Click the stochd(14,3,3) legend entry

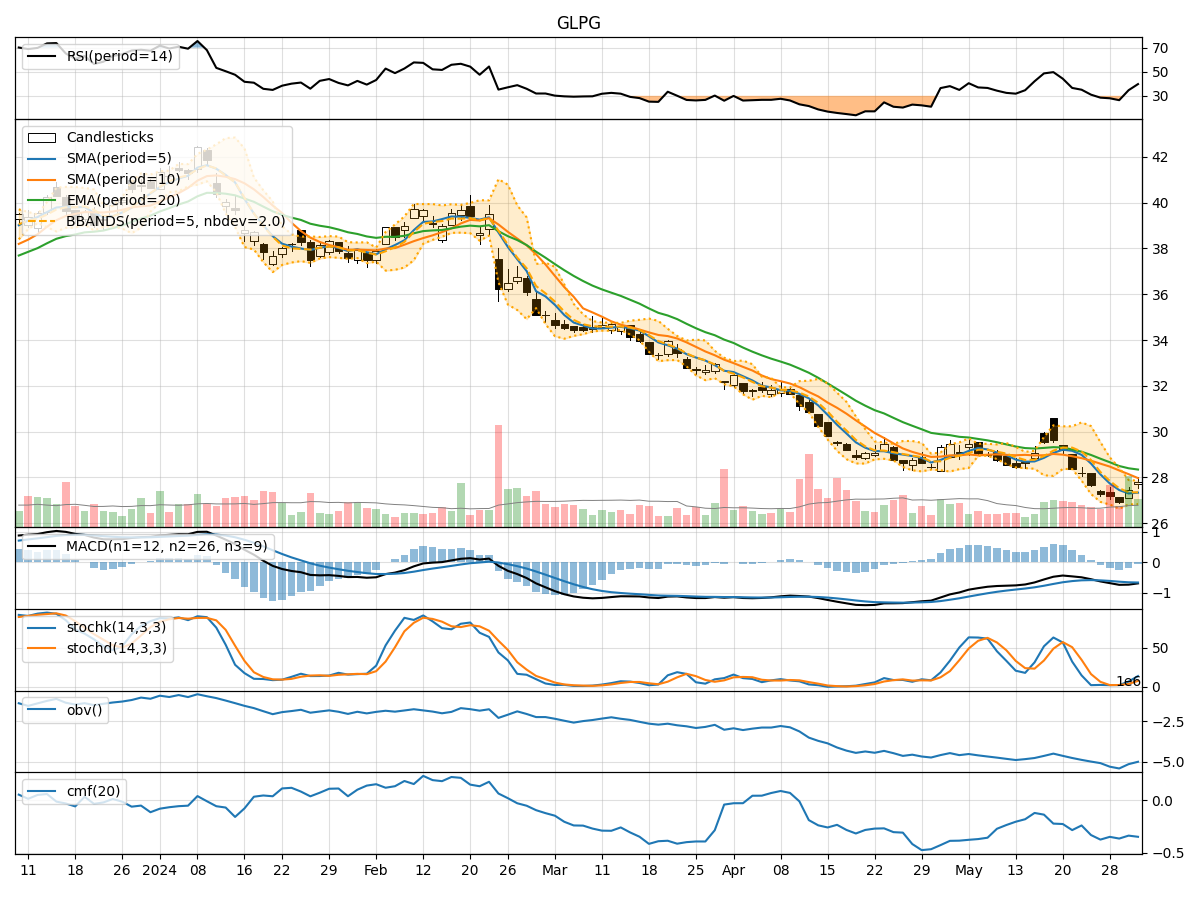click(x=116, y=647)
